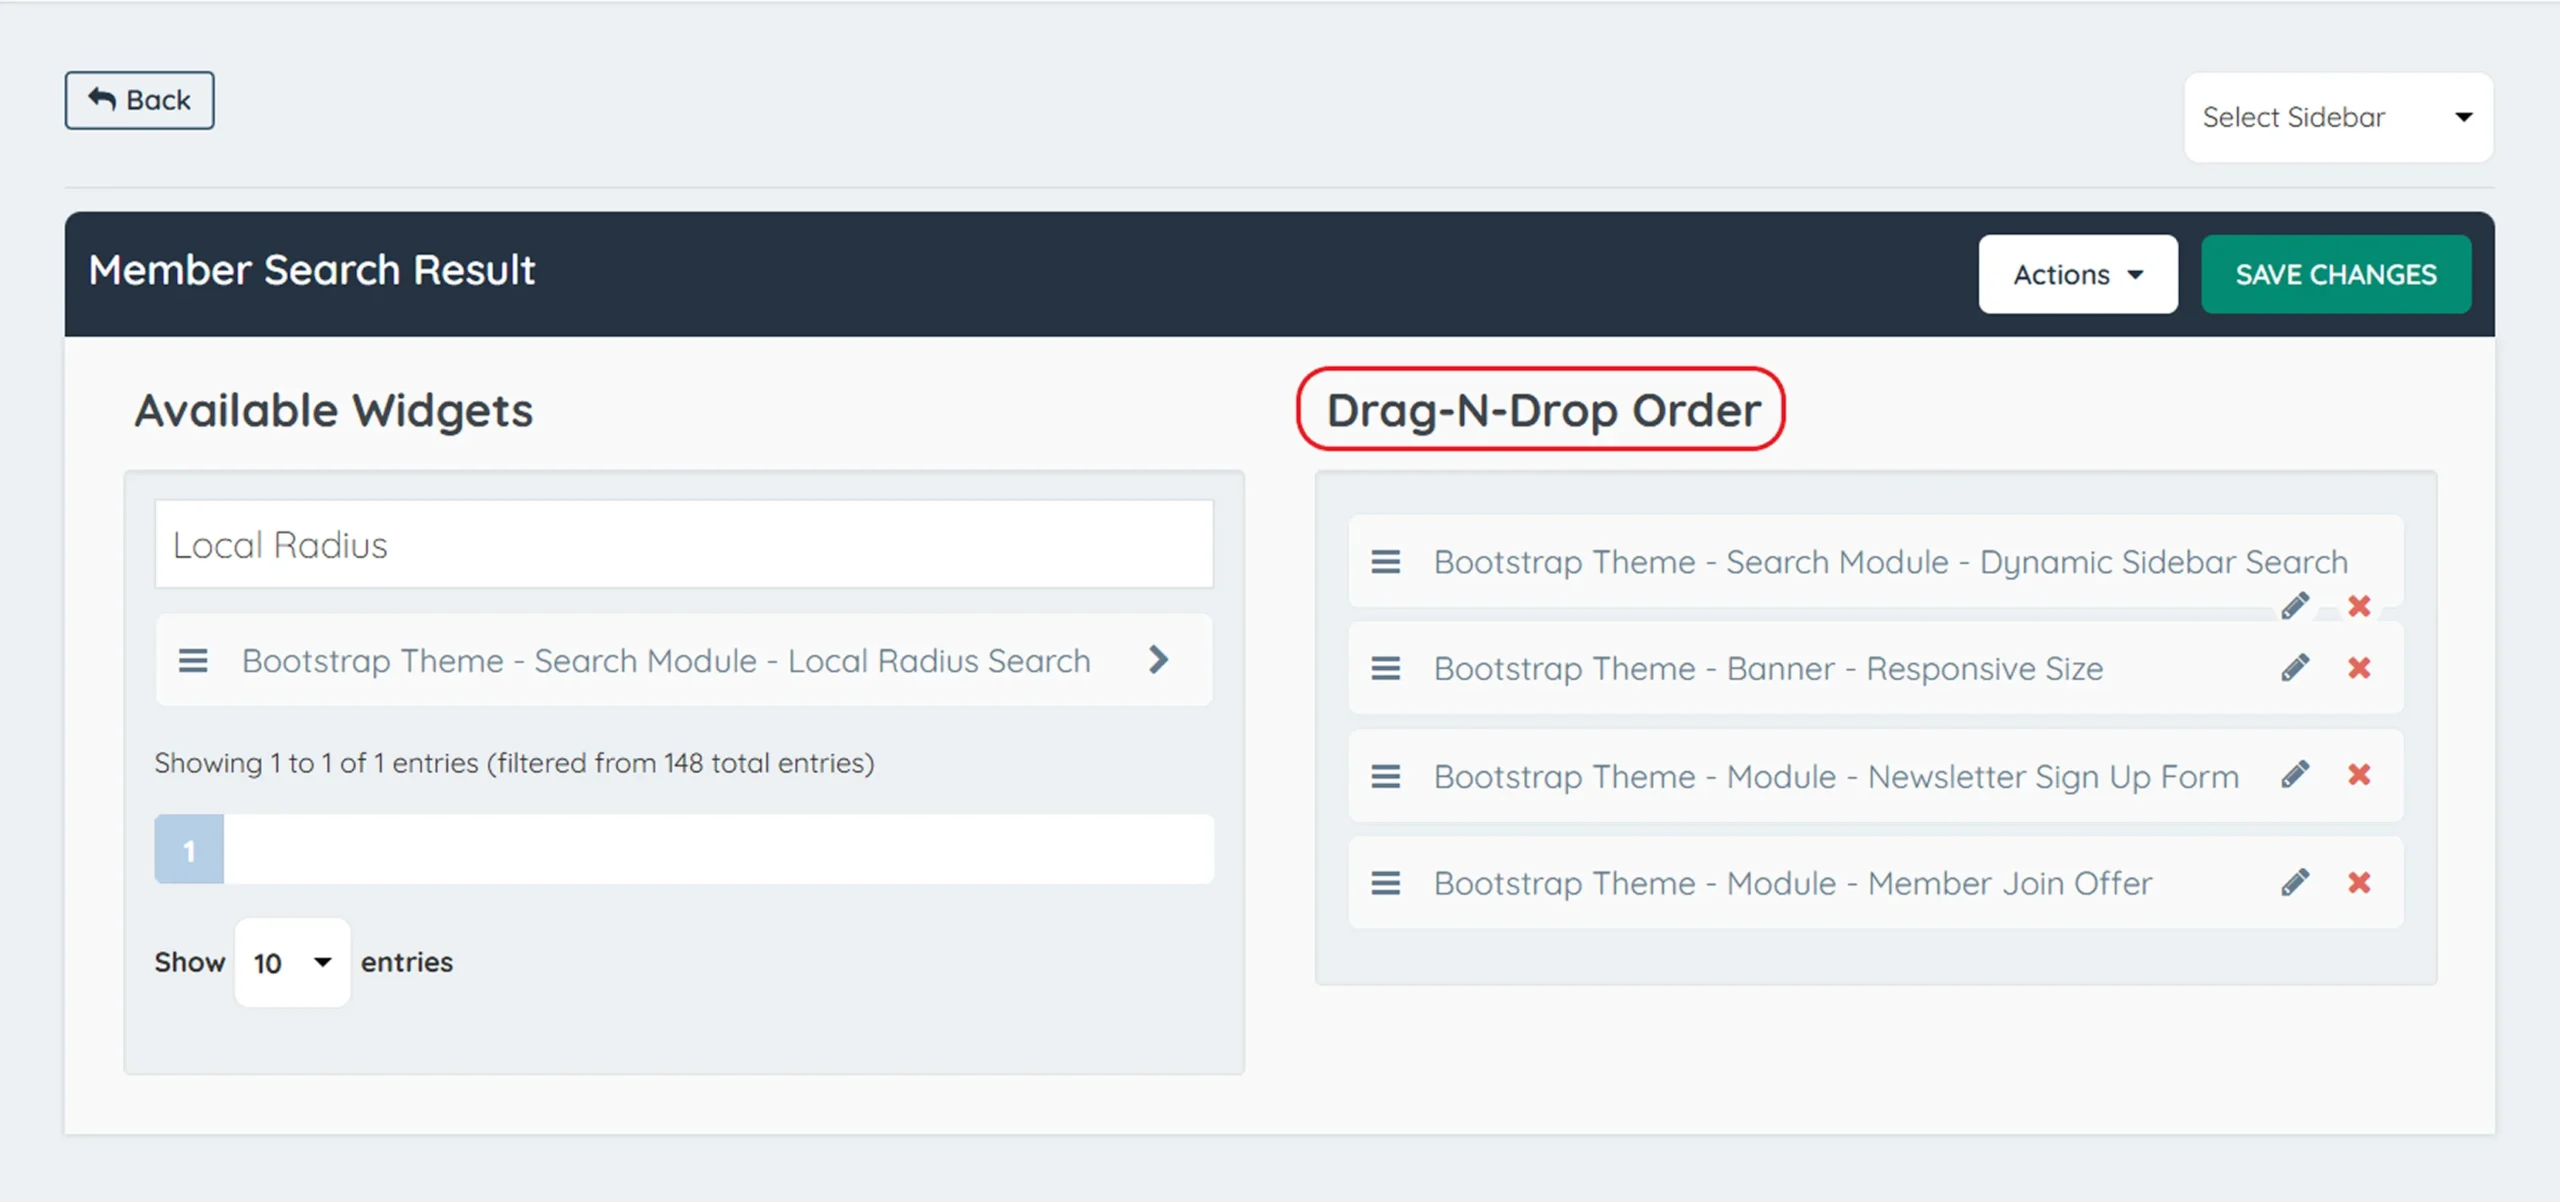This screenshot has width=2560, height=1202.
Task: Click the drag handle next to Member Join Offer
Action: point(1386,883)
